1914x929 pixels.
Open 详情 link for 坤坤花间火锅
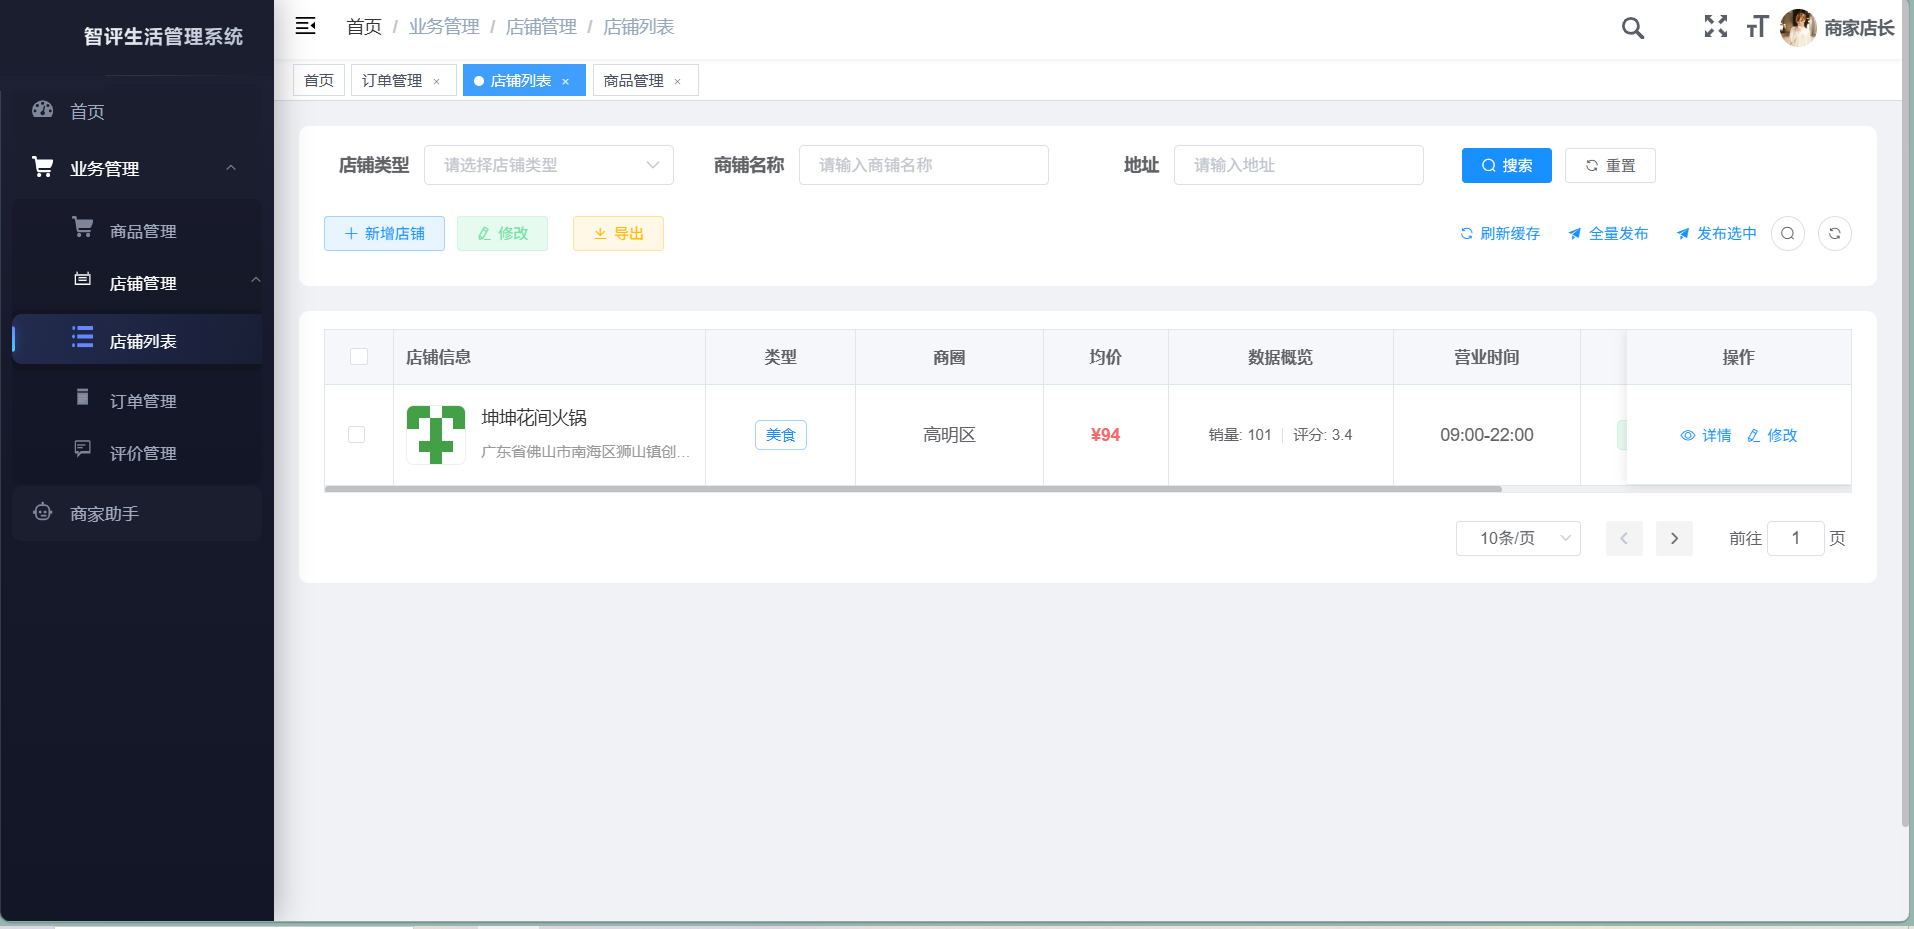click(1705, 436)
